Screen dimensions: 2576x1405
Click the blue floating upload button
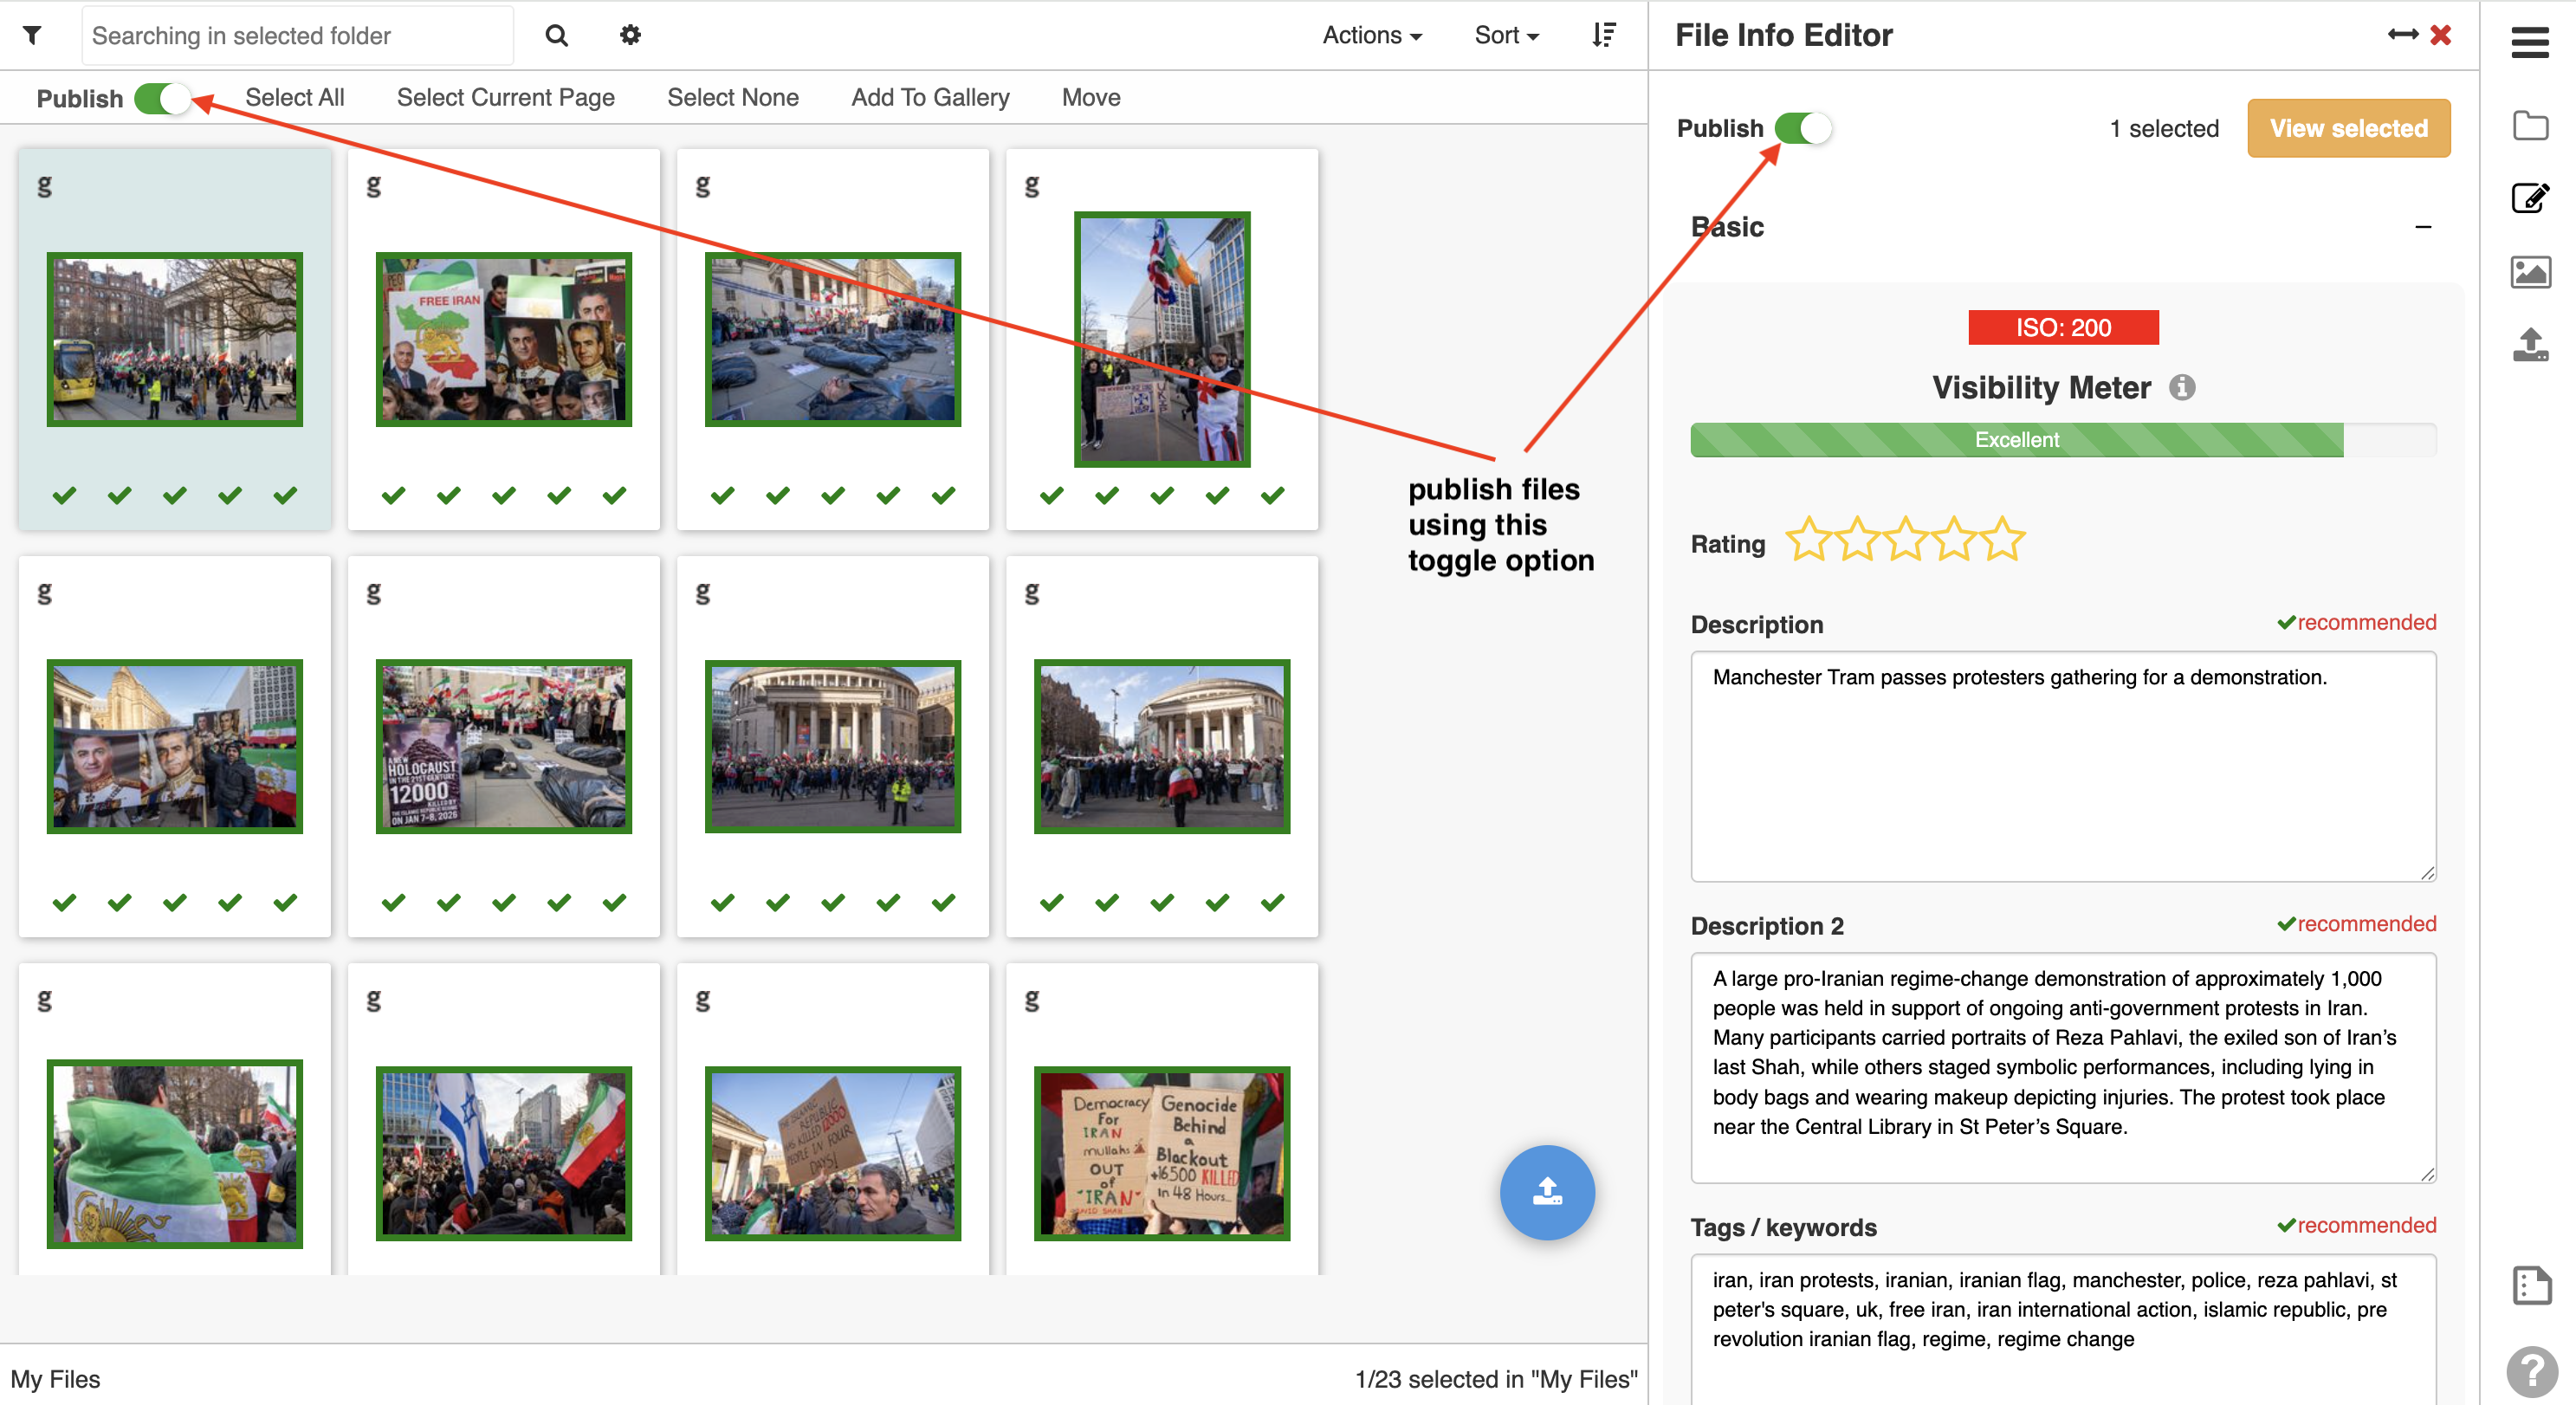point(1546,1191)
